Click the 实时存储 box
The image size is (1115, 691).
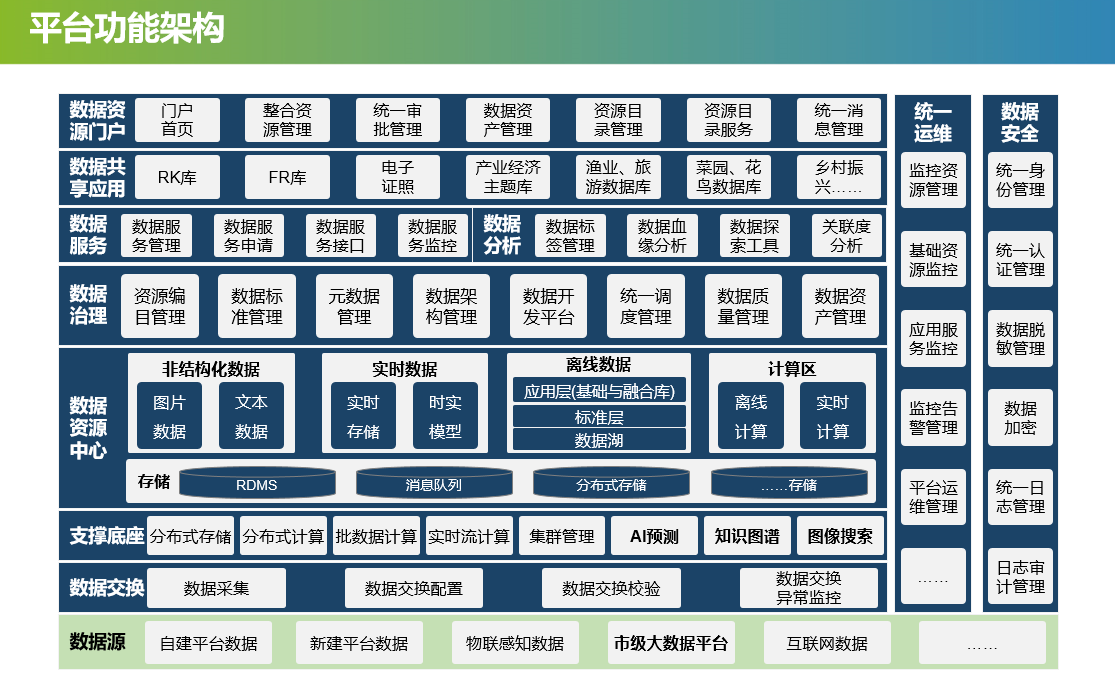(x=363, y=416)
